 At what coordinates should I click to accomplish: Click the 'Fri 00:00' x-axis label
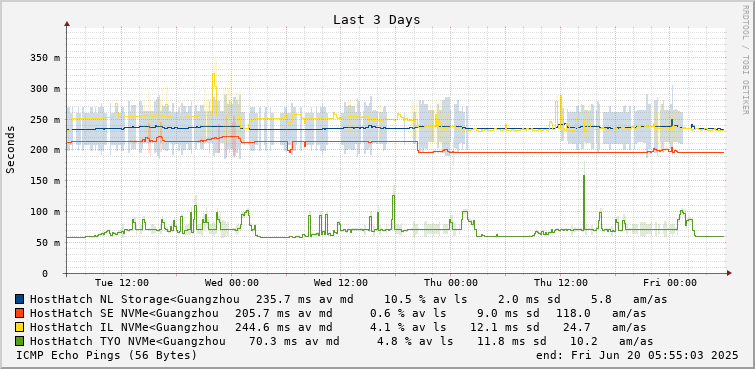670,282
